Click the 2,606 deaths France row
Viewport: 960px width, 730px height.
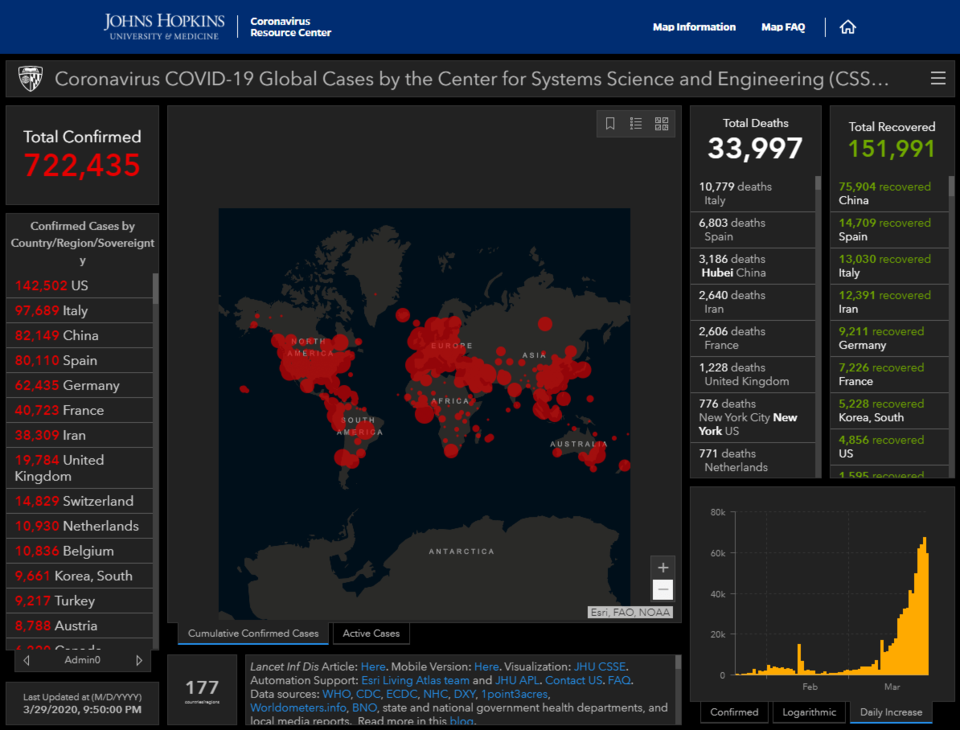coord(753,338)
